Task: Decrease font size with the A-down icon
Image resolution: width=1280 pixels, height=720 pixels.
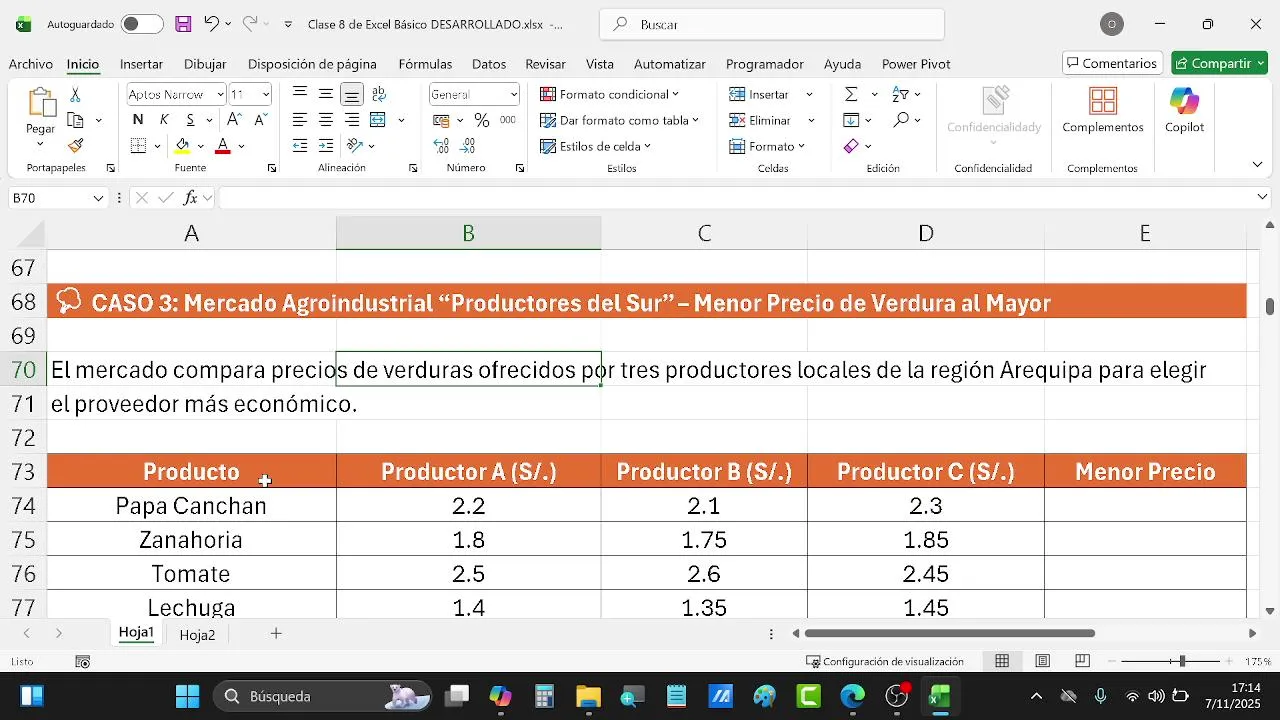Action: tap(261, 120)
